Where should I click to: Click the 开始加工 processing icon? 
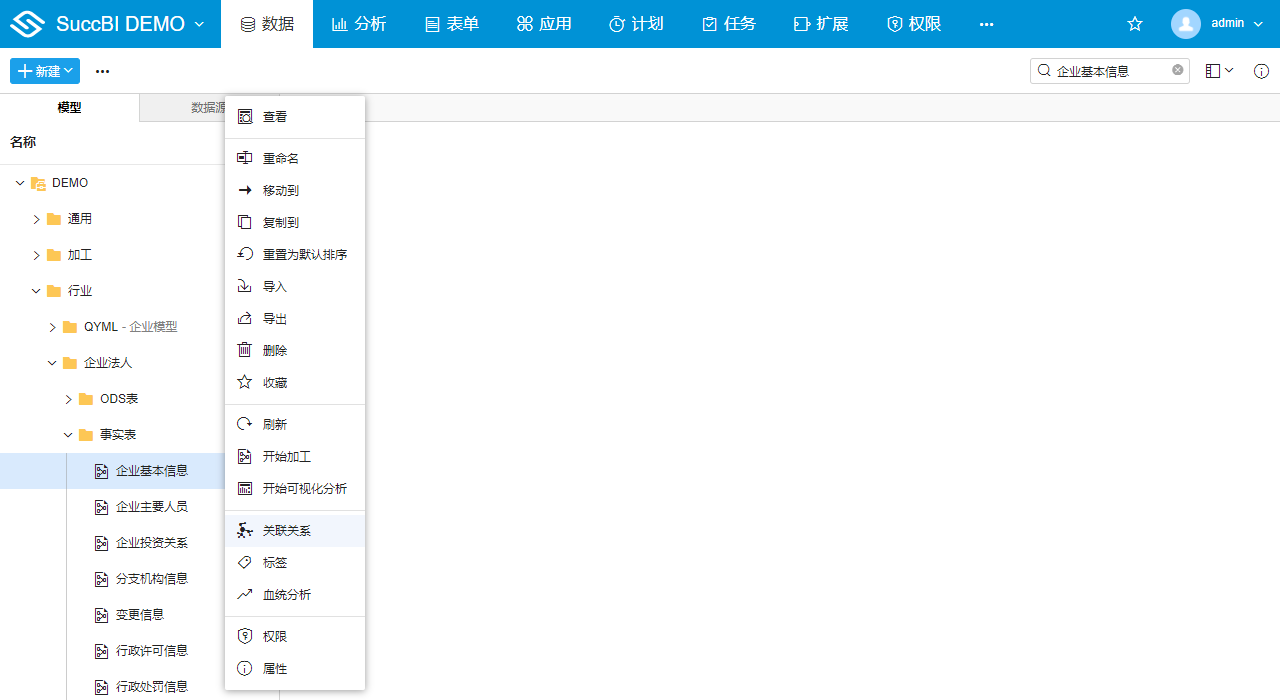pos(245,457)
